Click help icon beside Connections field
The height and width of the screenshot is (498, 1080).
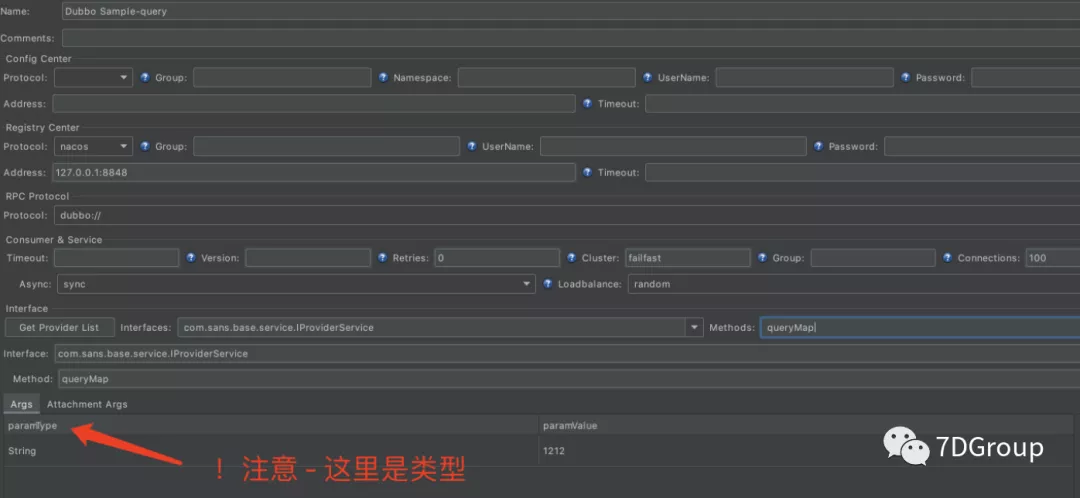point(947,258)
